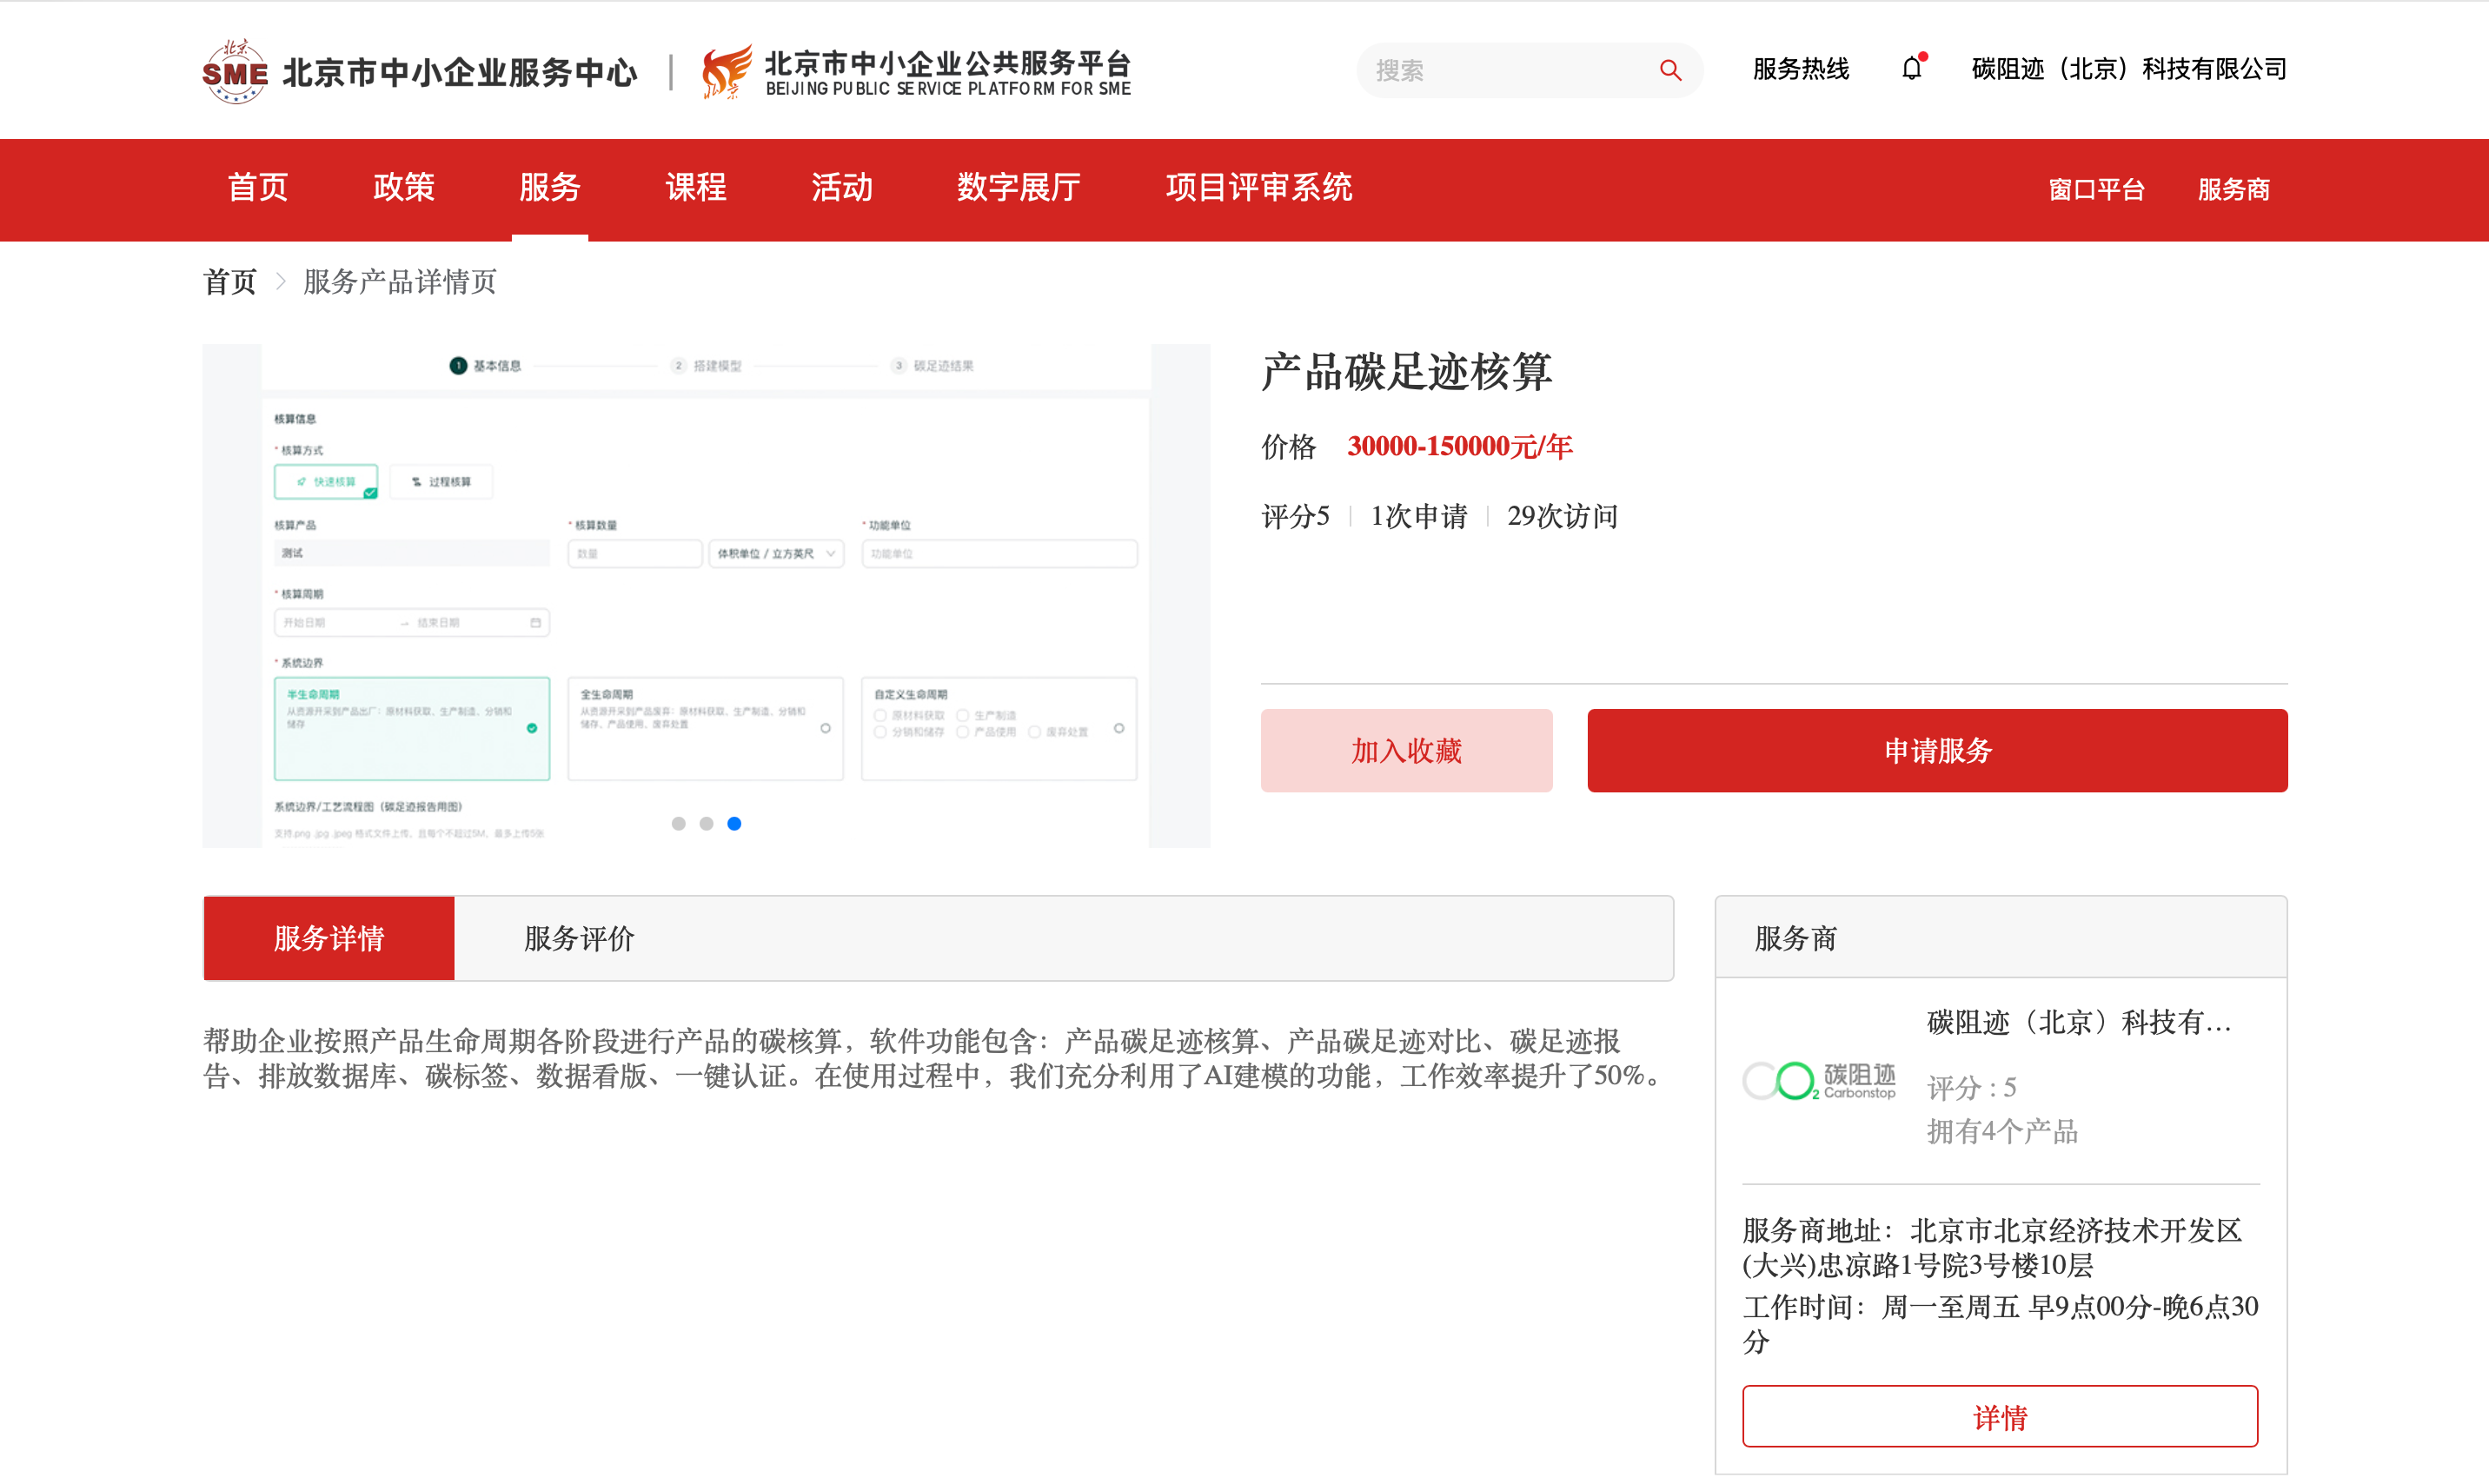Select the second carousel pagination dot
Viewport: 2489px width, 1484px height.
[x=707, y=823]
